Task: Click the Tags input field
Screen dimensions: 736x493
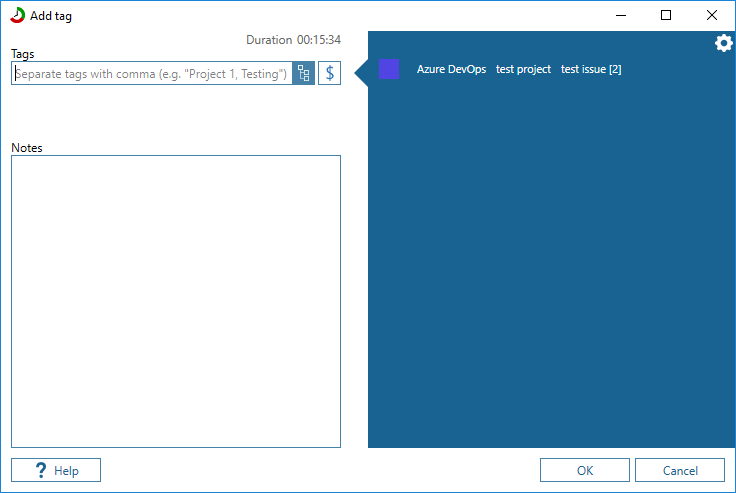Action: coord(152,73)
